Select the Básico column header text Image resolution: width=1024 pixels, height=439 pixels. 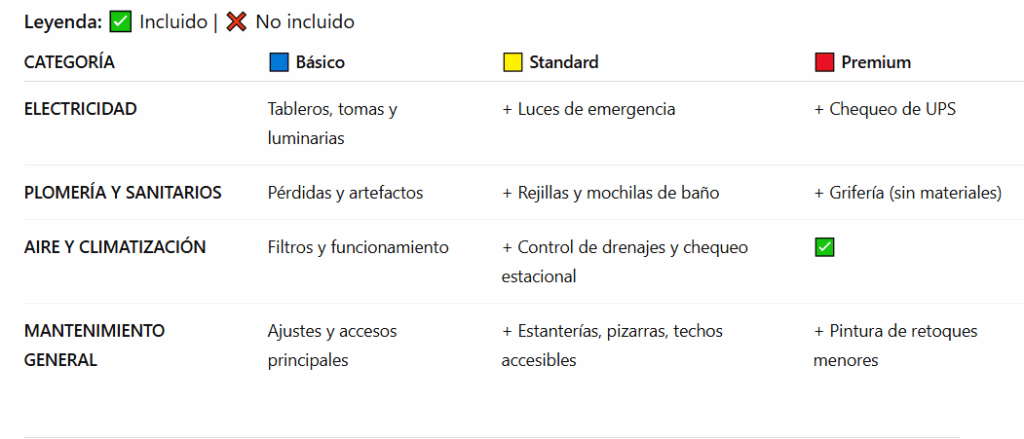click(x=320, y=62)
